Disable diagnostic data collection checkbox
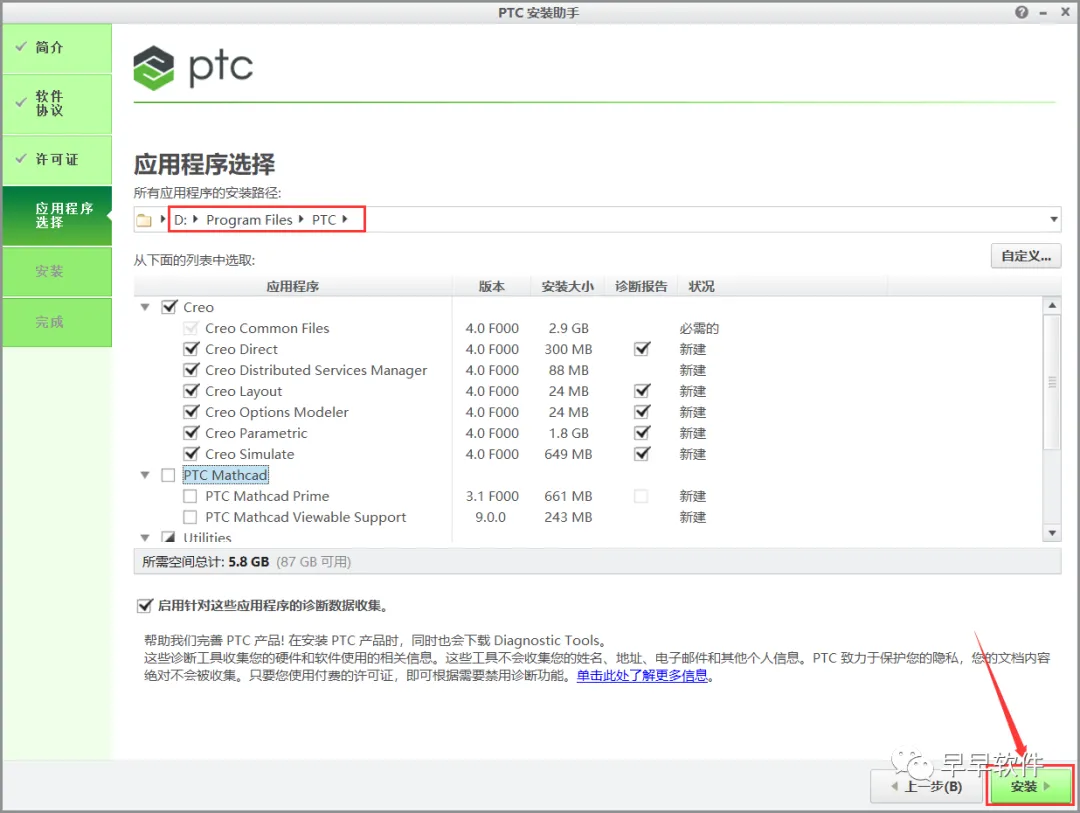This screenshot has height=813, width=1080. [x=144, y=606]
